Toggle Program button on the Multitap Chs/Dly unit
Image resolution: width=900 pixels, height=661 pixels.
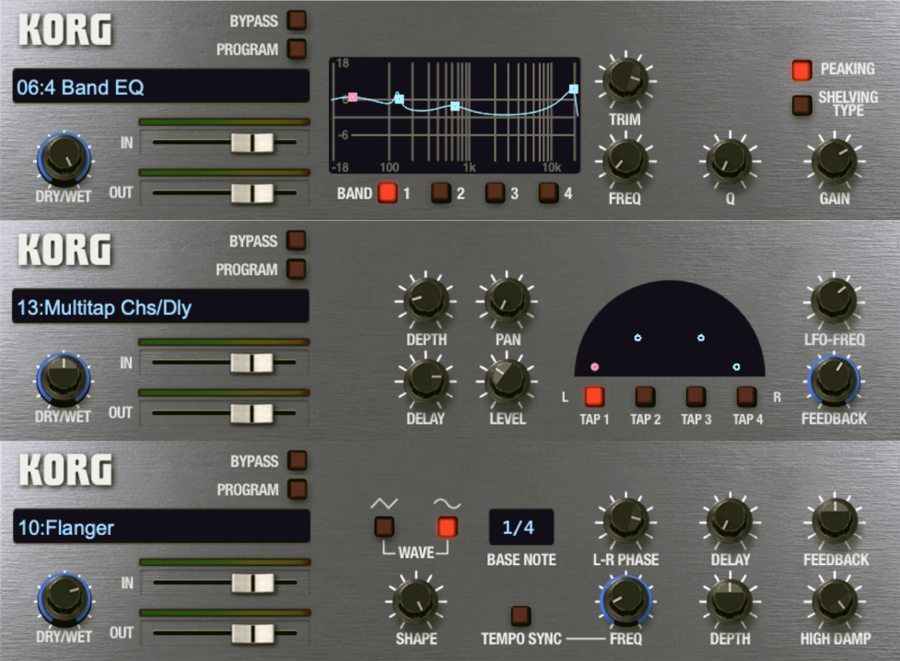point(296,269)
